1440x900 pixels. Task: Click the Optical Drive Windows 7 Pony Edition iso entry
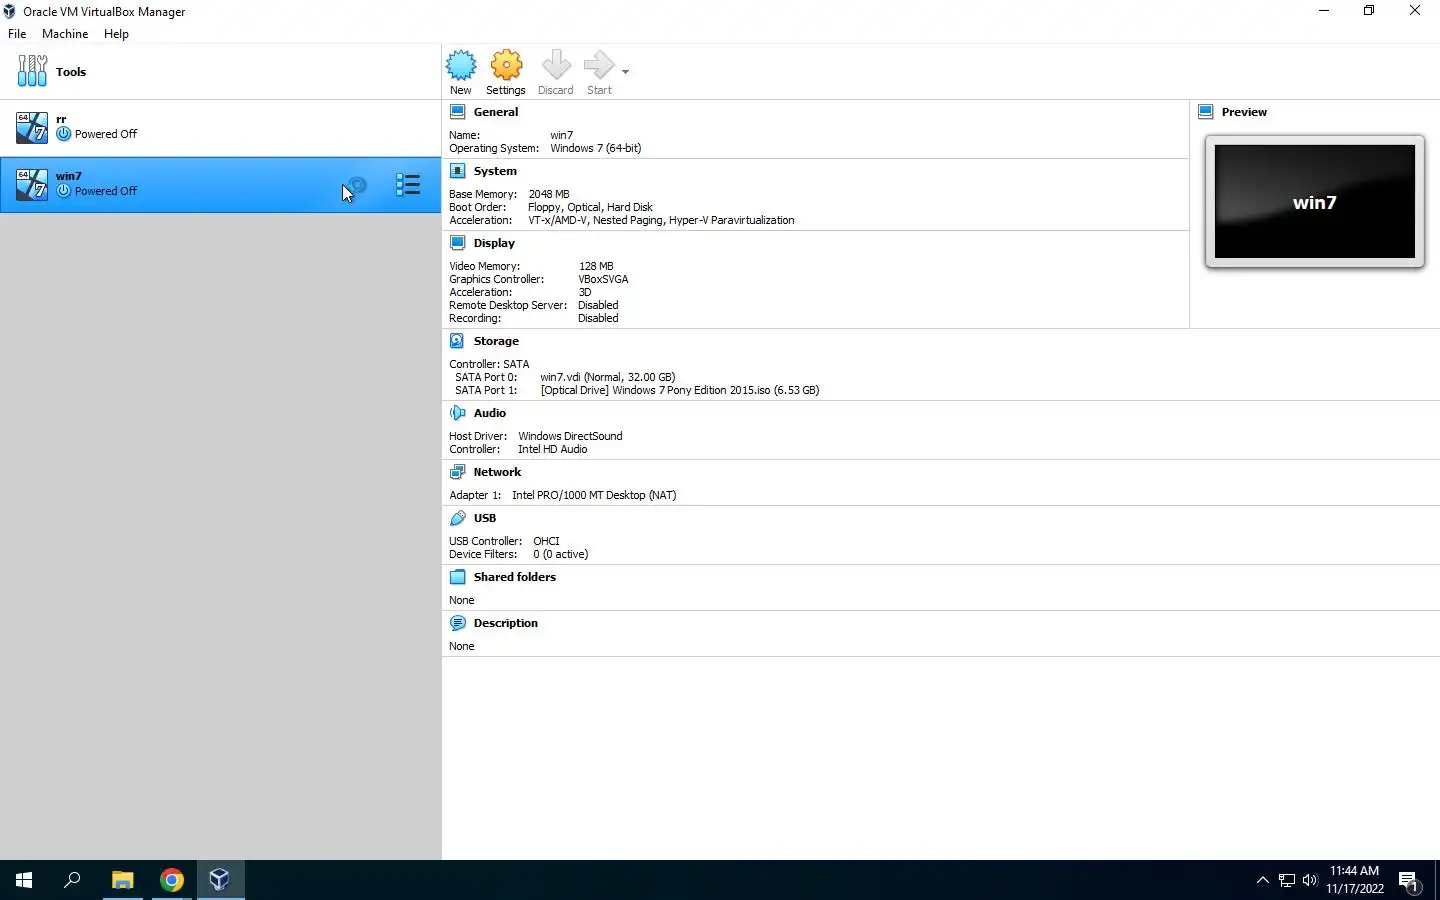680,390
